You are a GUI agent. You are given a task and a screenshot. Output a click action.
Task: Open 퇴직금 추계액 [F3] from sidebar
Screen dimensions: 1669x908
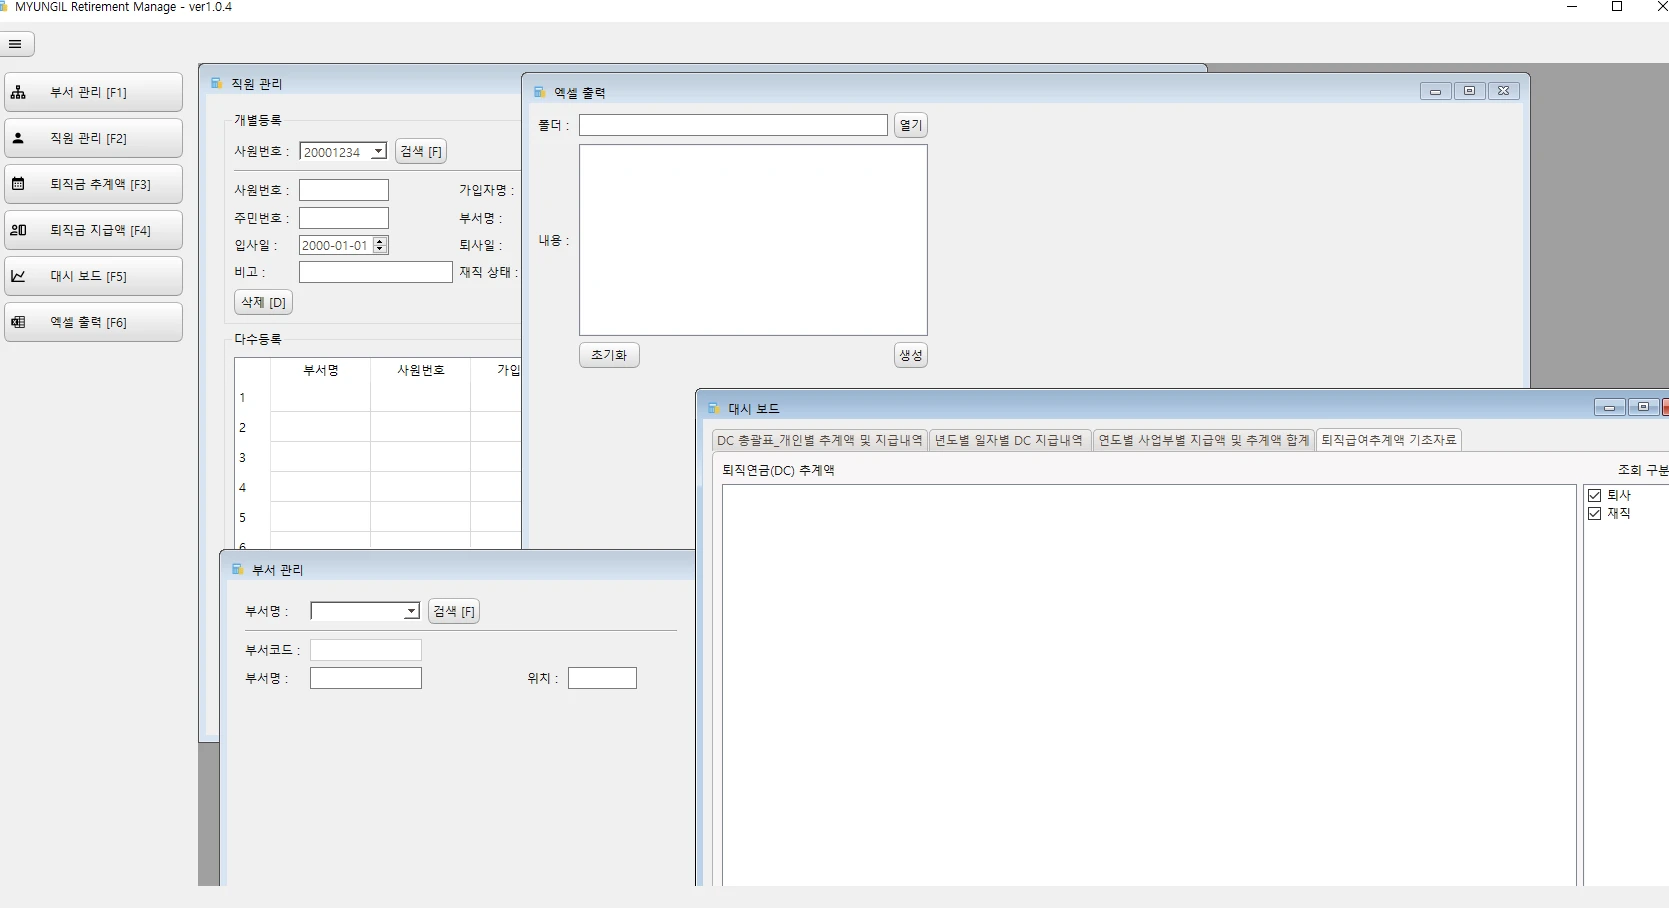(93, 184)
